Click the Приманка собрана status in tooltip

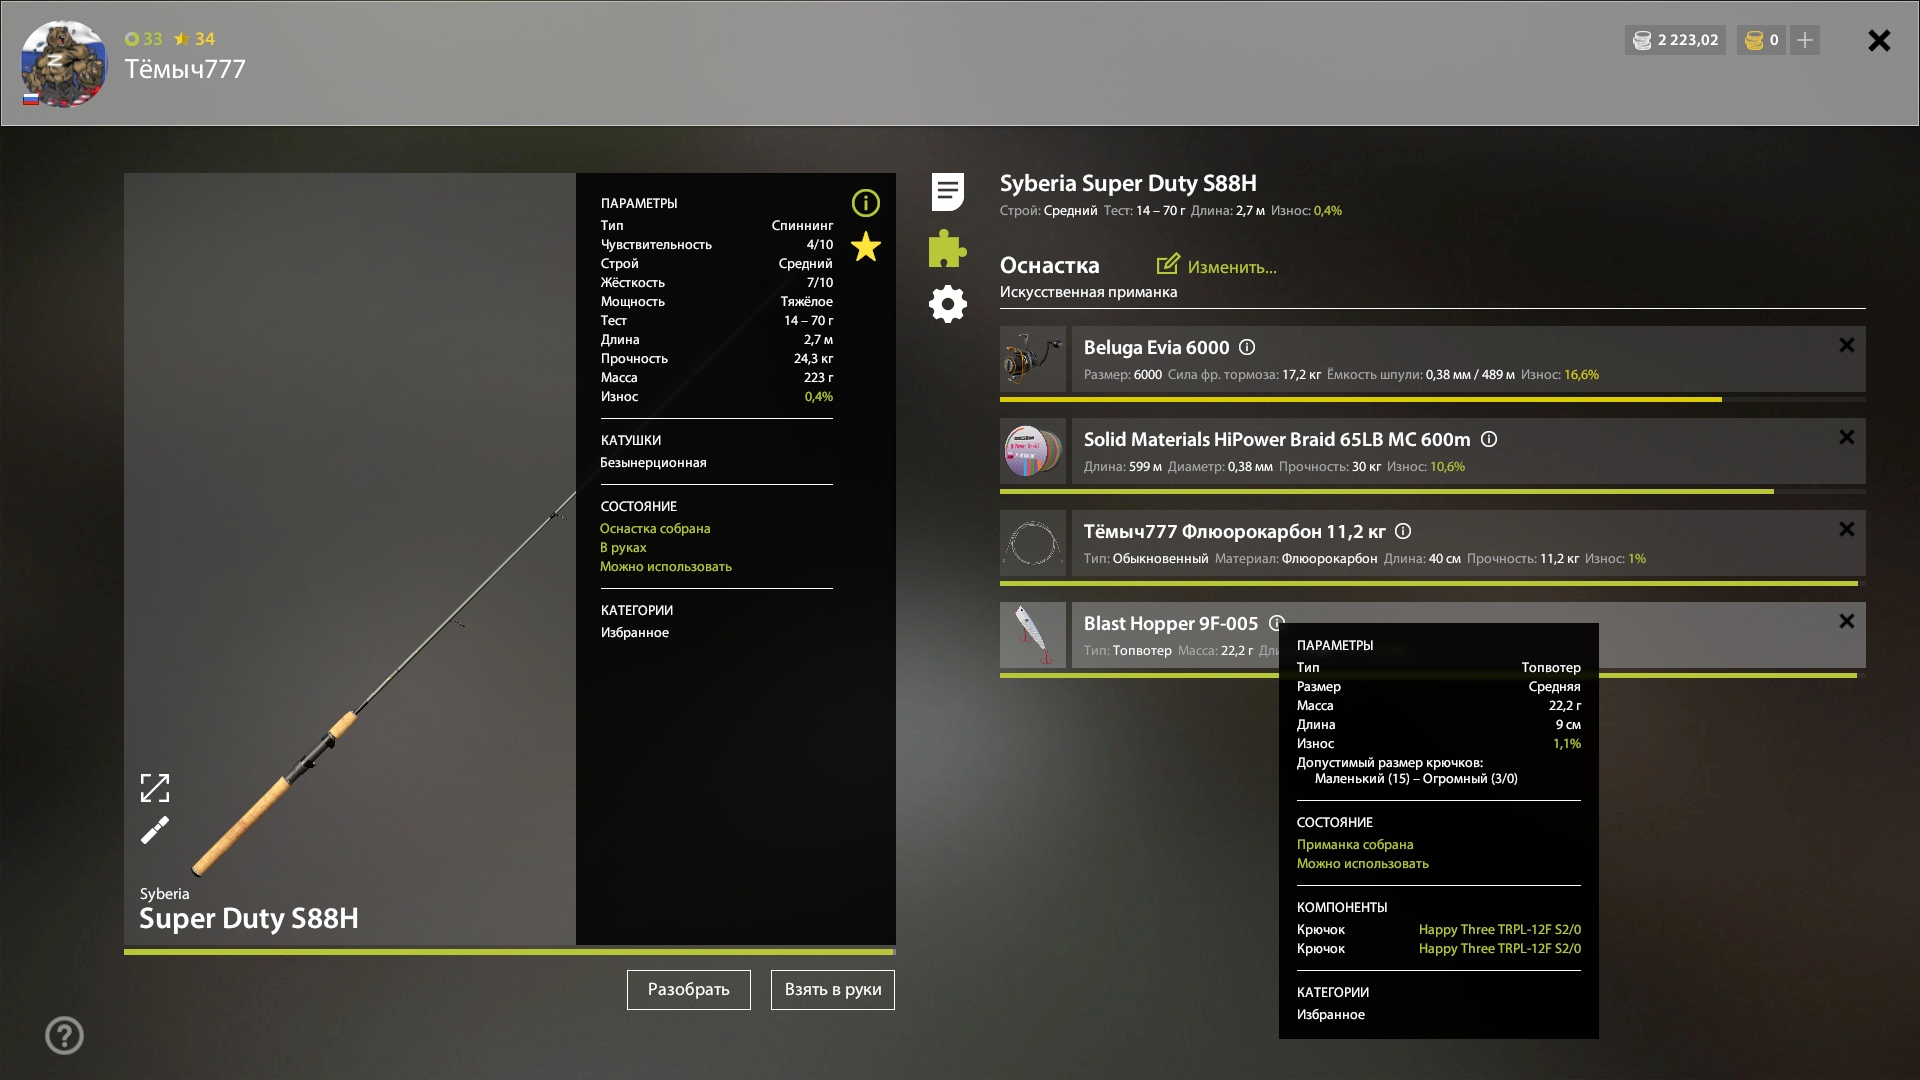point(1355,845)
